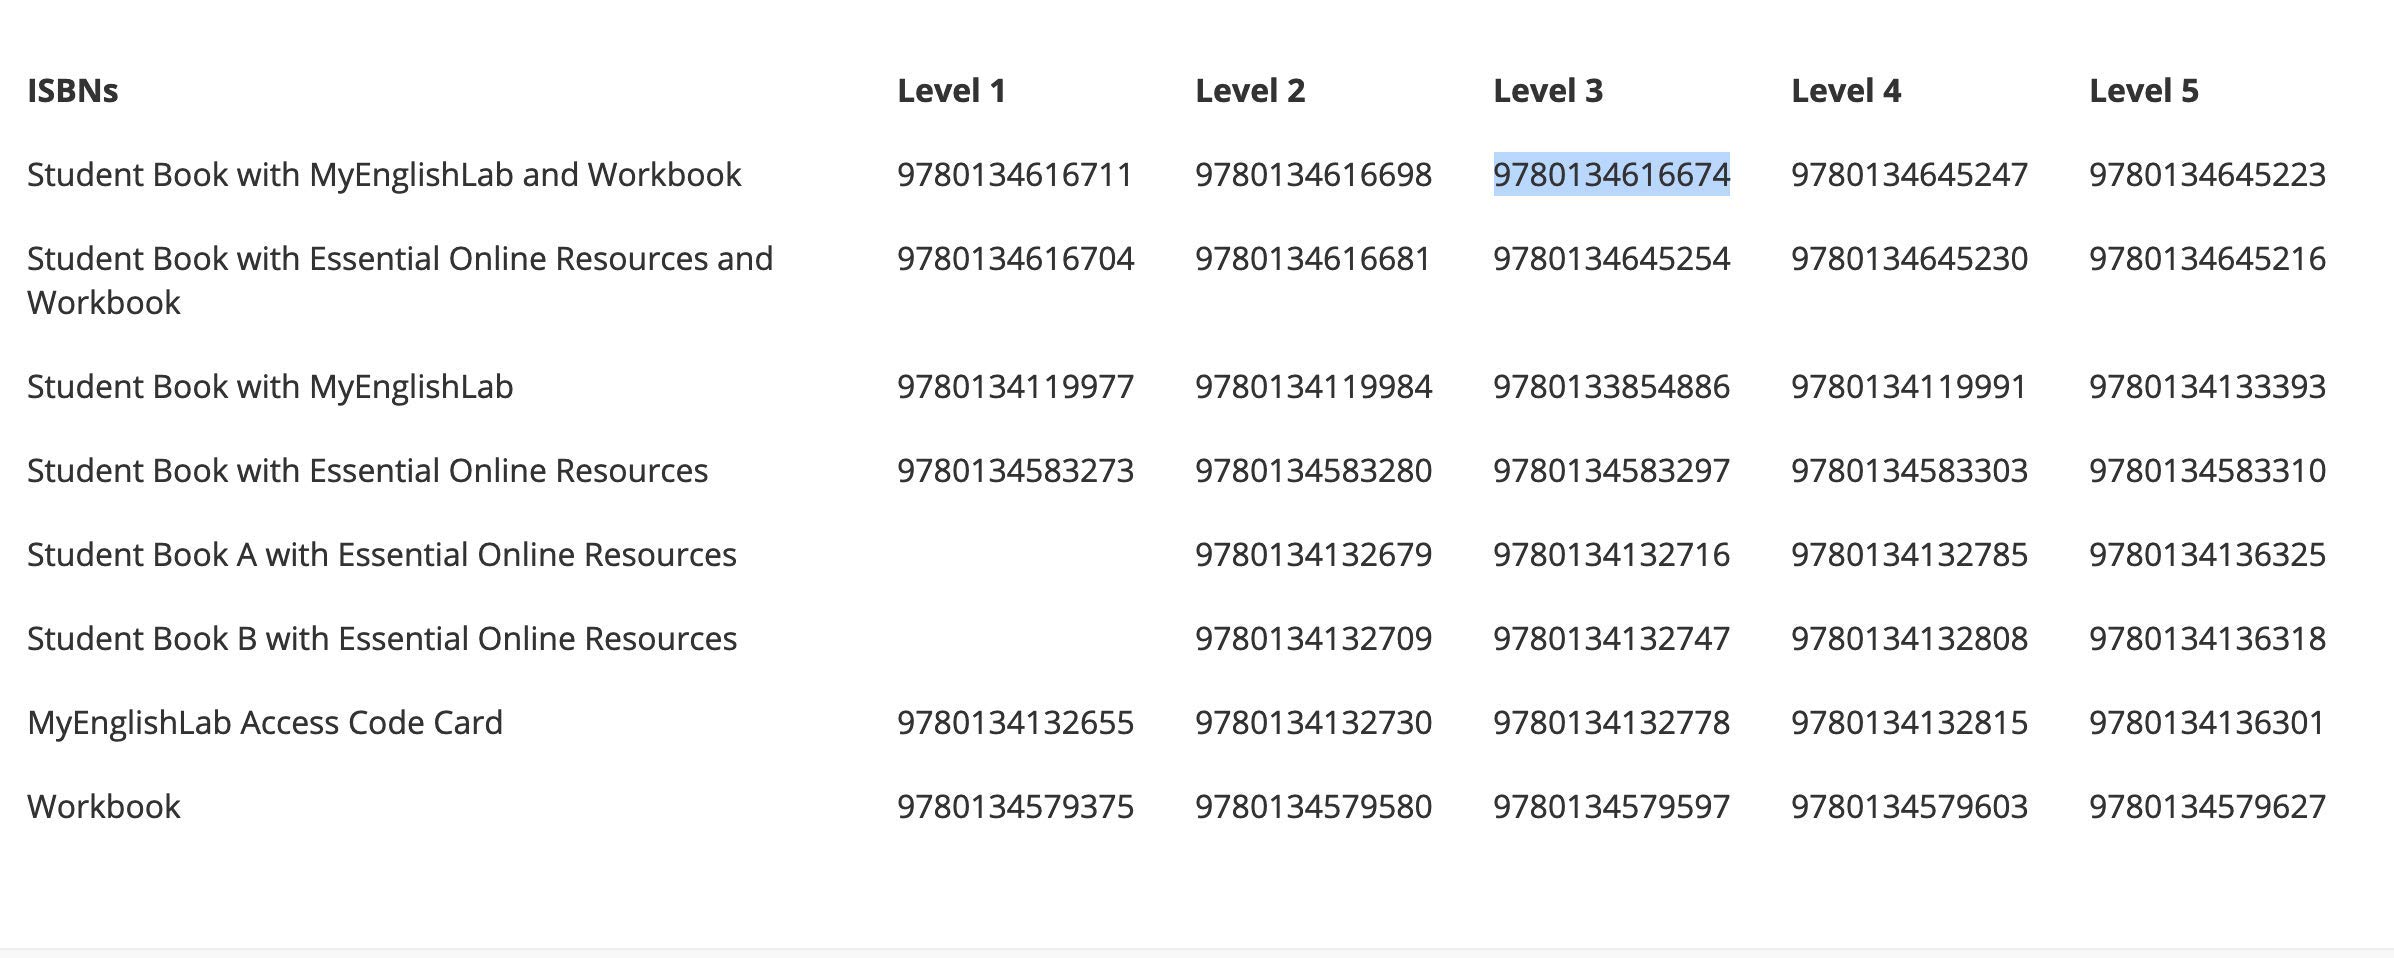The image size is (2394, 958).
Task: Click ISBN 9780134645223 in Level 5
Action: (x=2207, y=175)
